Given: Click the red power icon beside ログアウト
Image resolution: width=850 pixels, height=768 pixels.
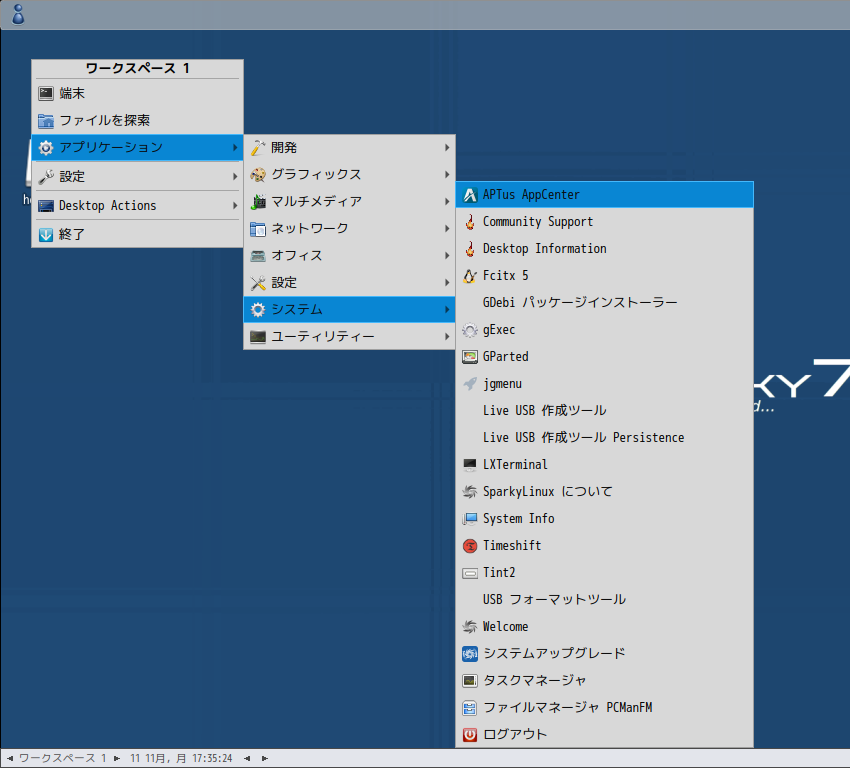Looking at the screenshot, I should pos(470,734).
